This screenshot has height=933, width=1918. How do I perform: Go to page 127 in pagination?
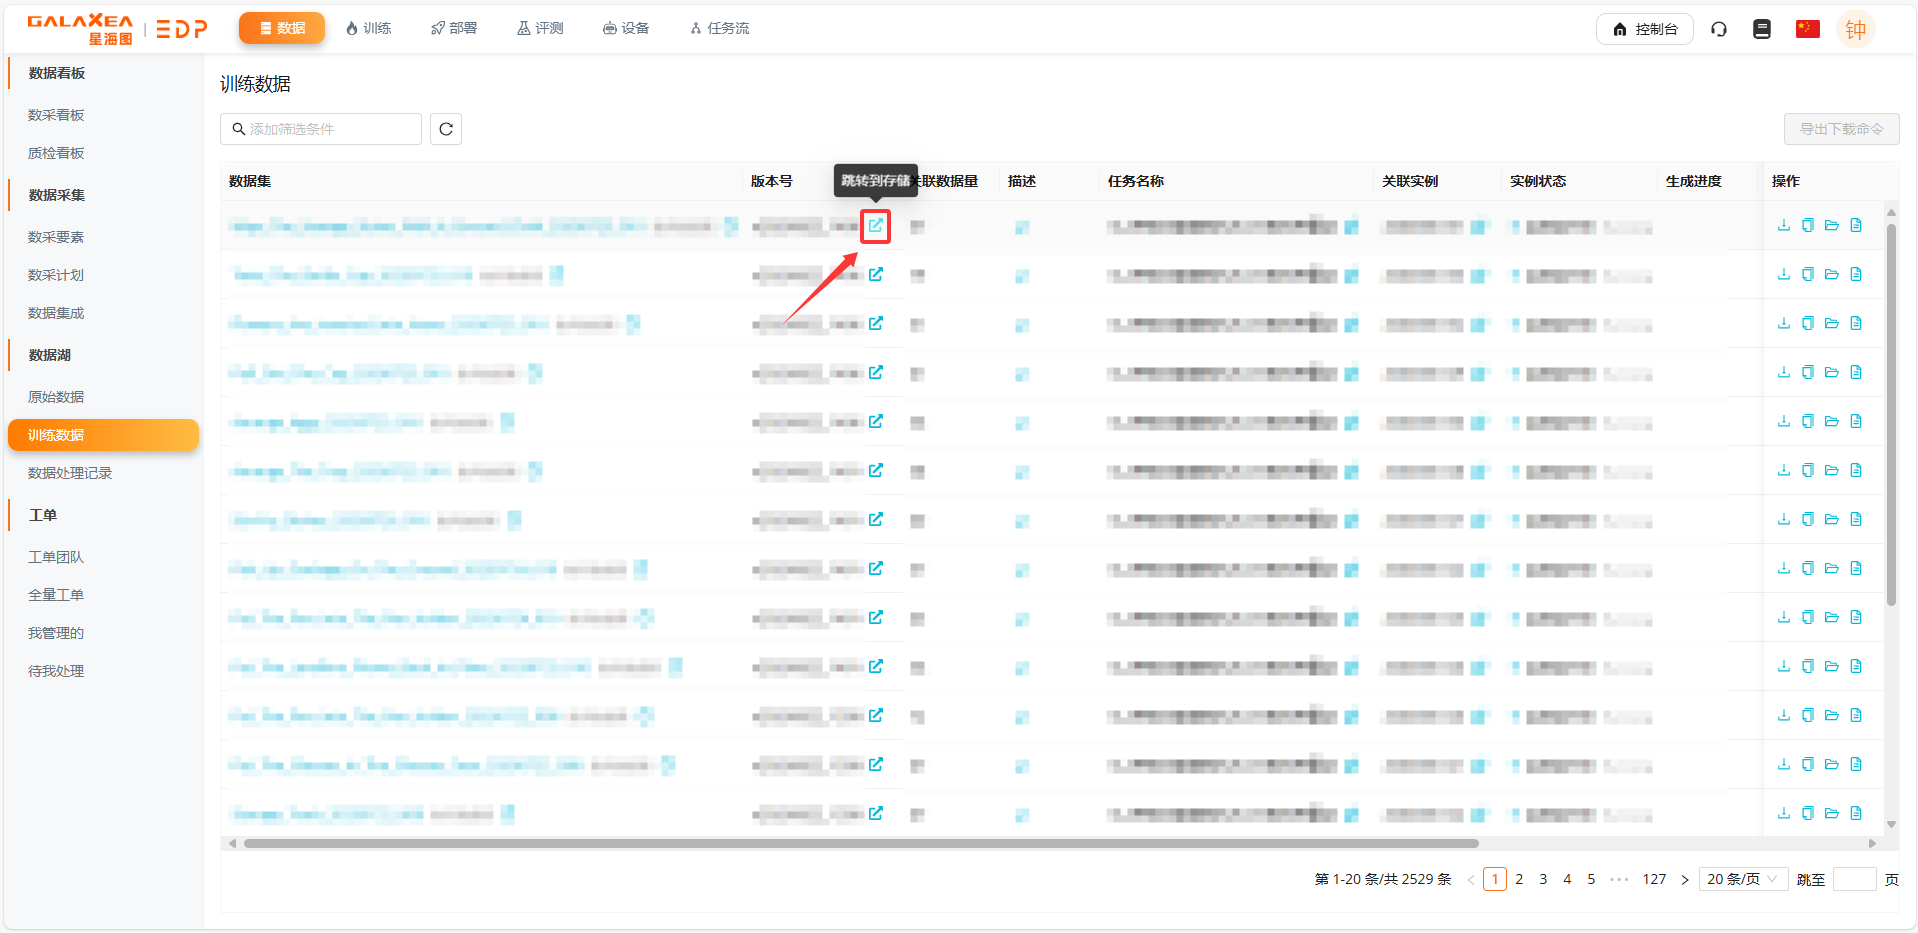pos(1654,879)
